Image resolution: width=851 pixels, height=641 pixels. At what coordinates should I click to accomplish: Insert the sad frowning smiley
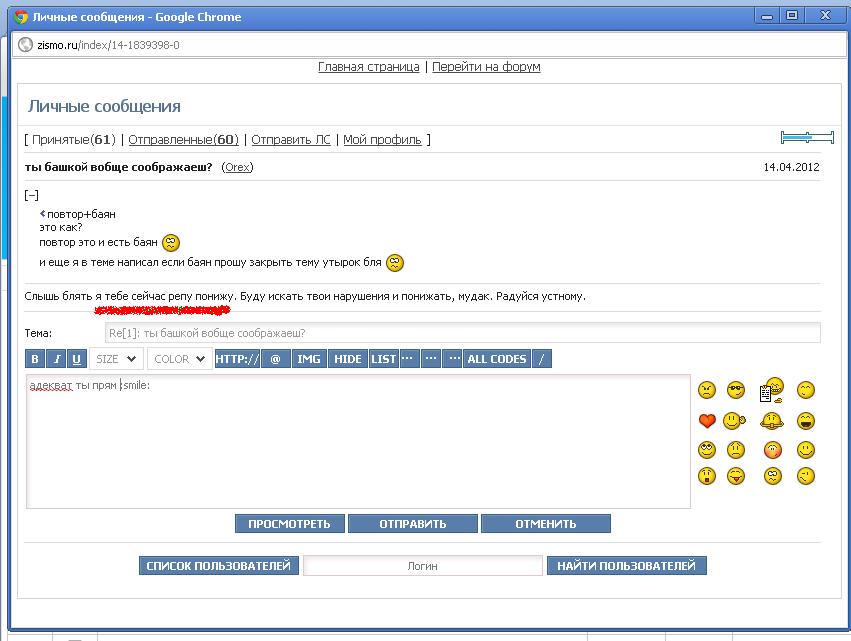click(x=735, y=449)
